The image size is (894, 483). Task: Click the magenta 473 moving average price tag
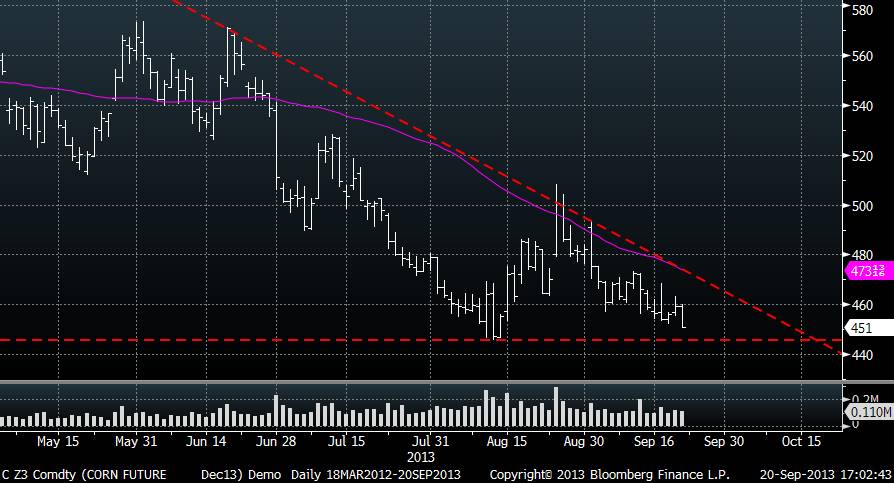865,270
